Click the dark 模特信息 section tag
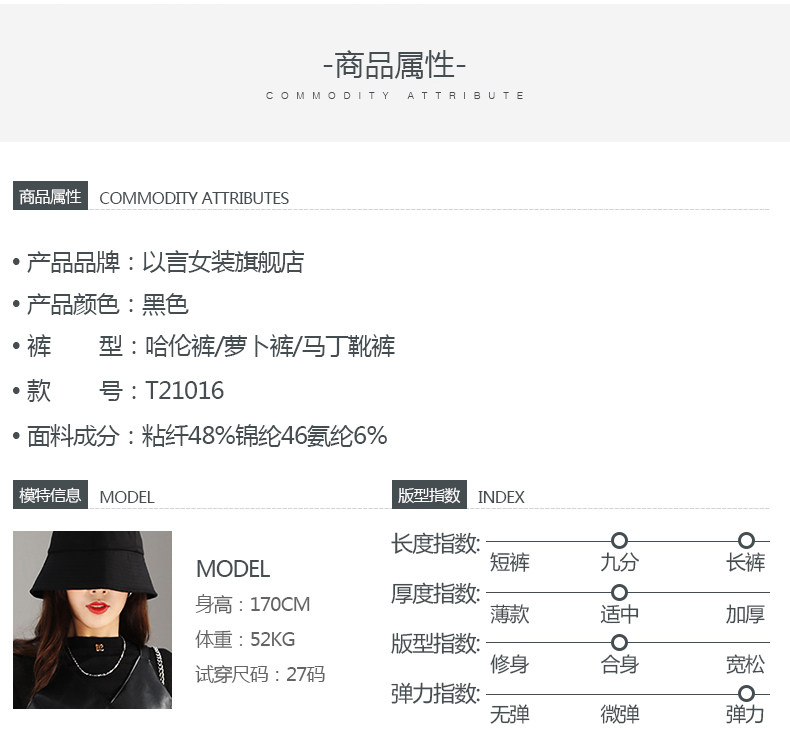 [x=51, y=495]
